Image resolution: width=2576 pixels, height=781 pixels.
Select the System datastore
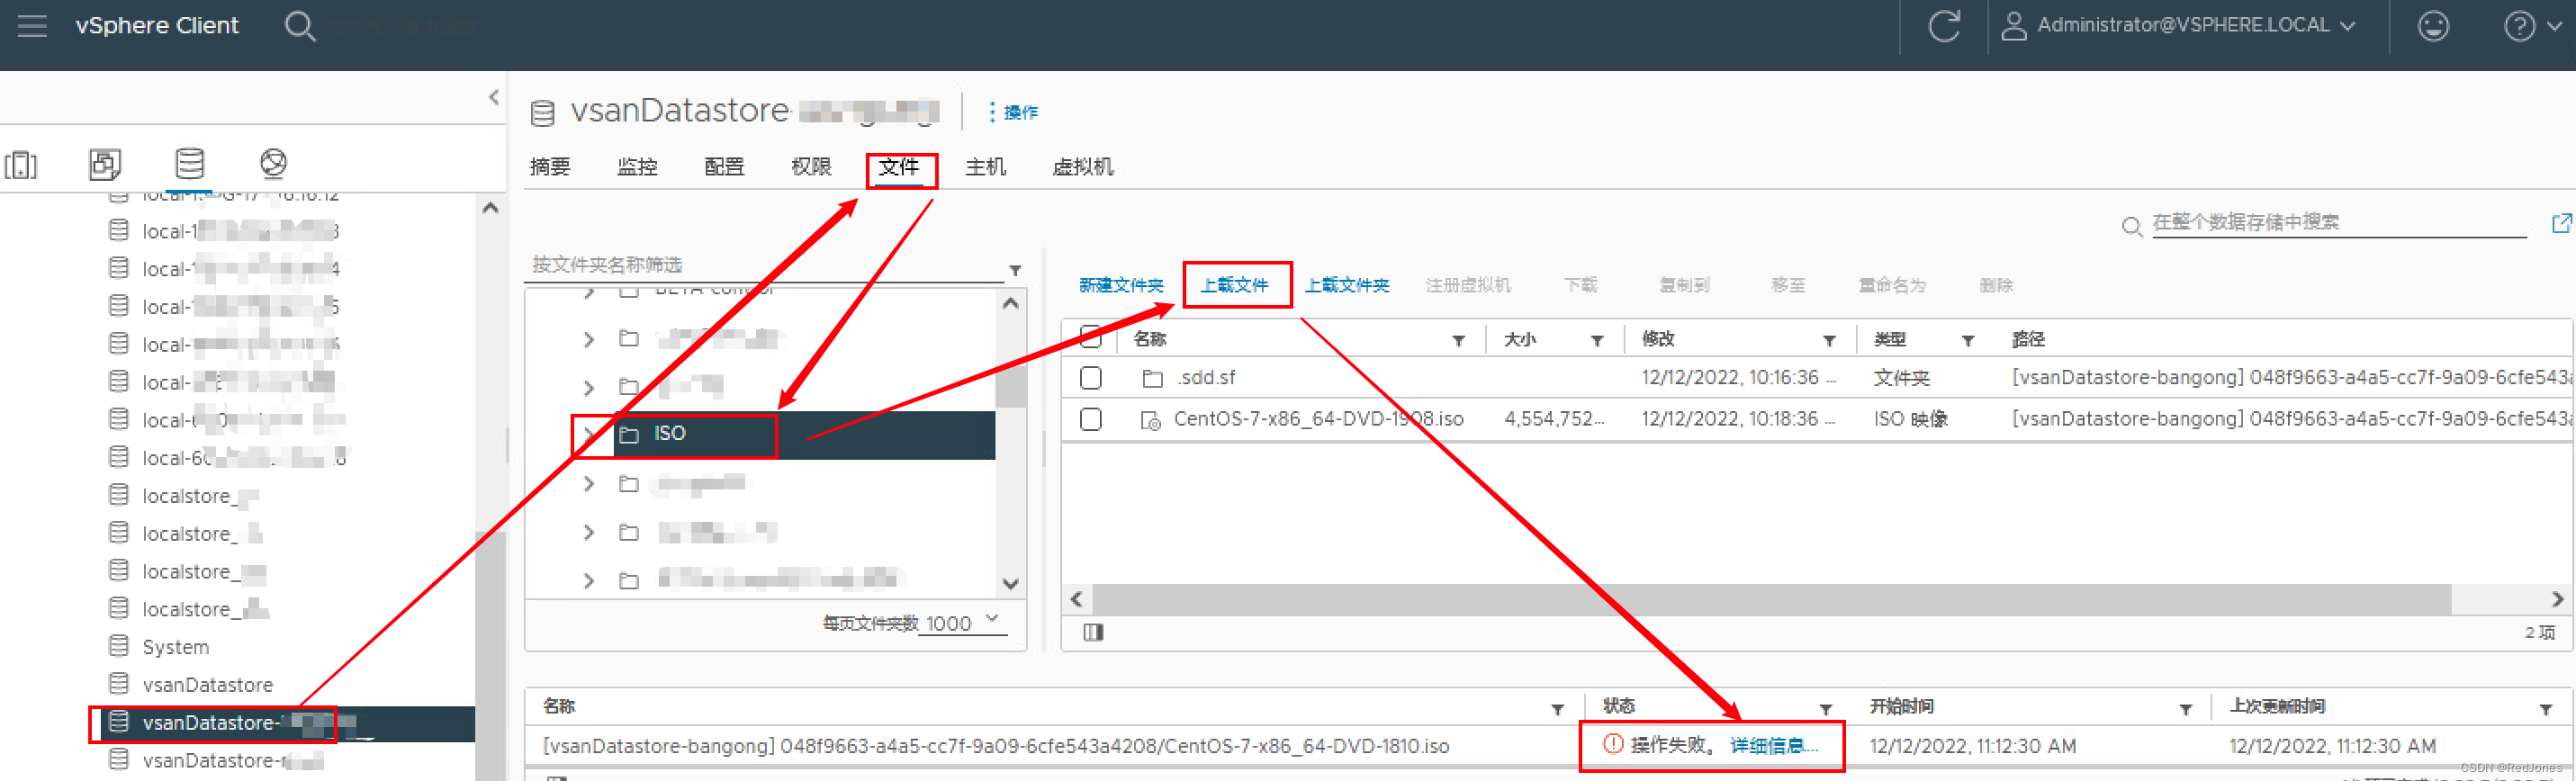(x=176, y=647)
